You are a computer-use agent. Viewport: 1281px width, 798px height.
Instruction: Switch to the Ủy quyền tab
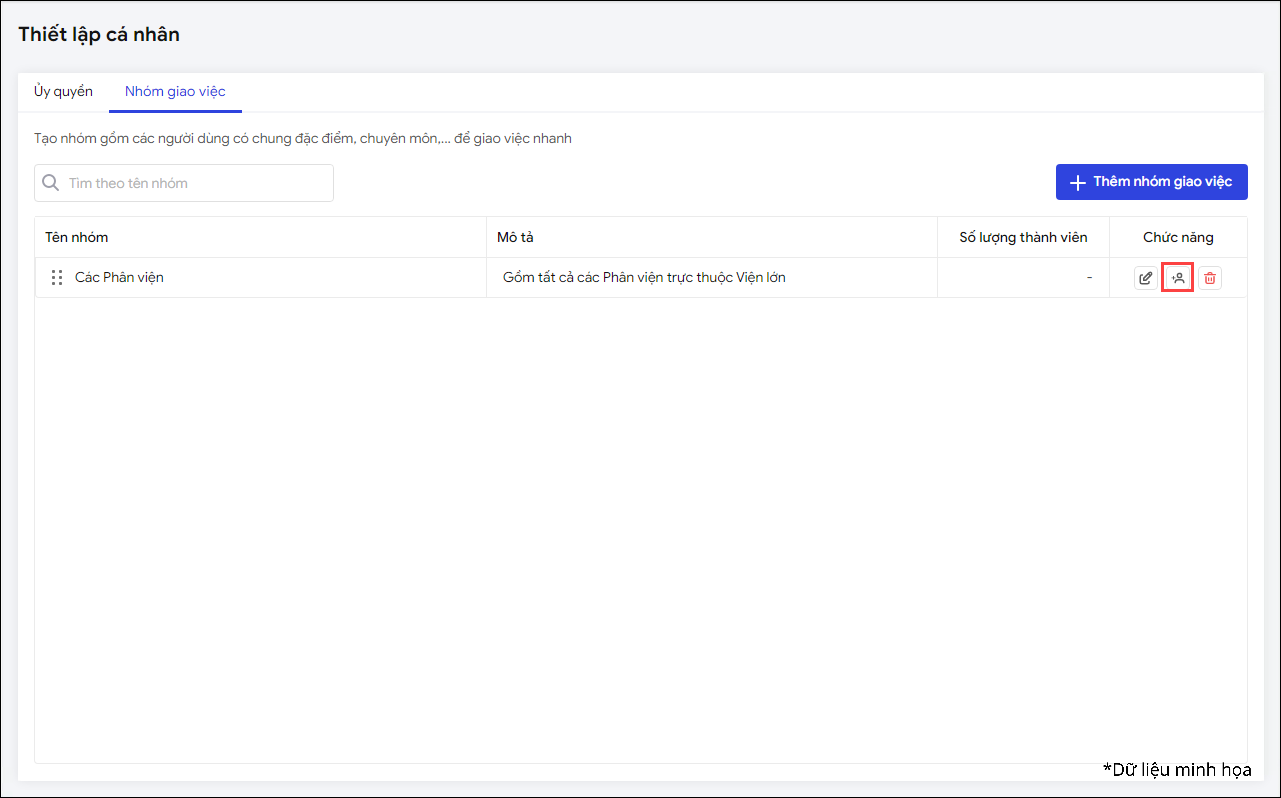63,91
